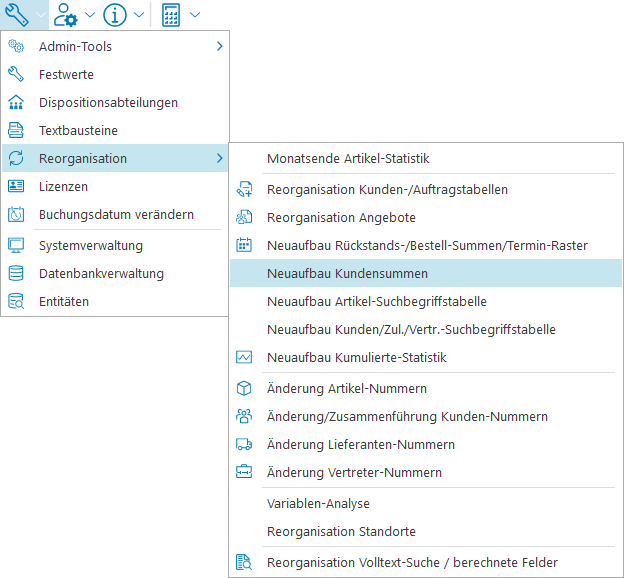Open dropdown arrow next to info icon
This screenshot has width=626, height=578.
[x=139, y=15]
